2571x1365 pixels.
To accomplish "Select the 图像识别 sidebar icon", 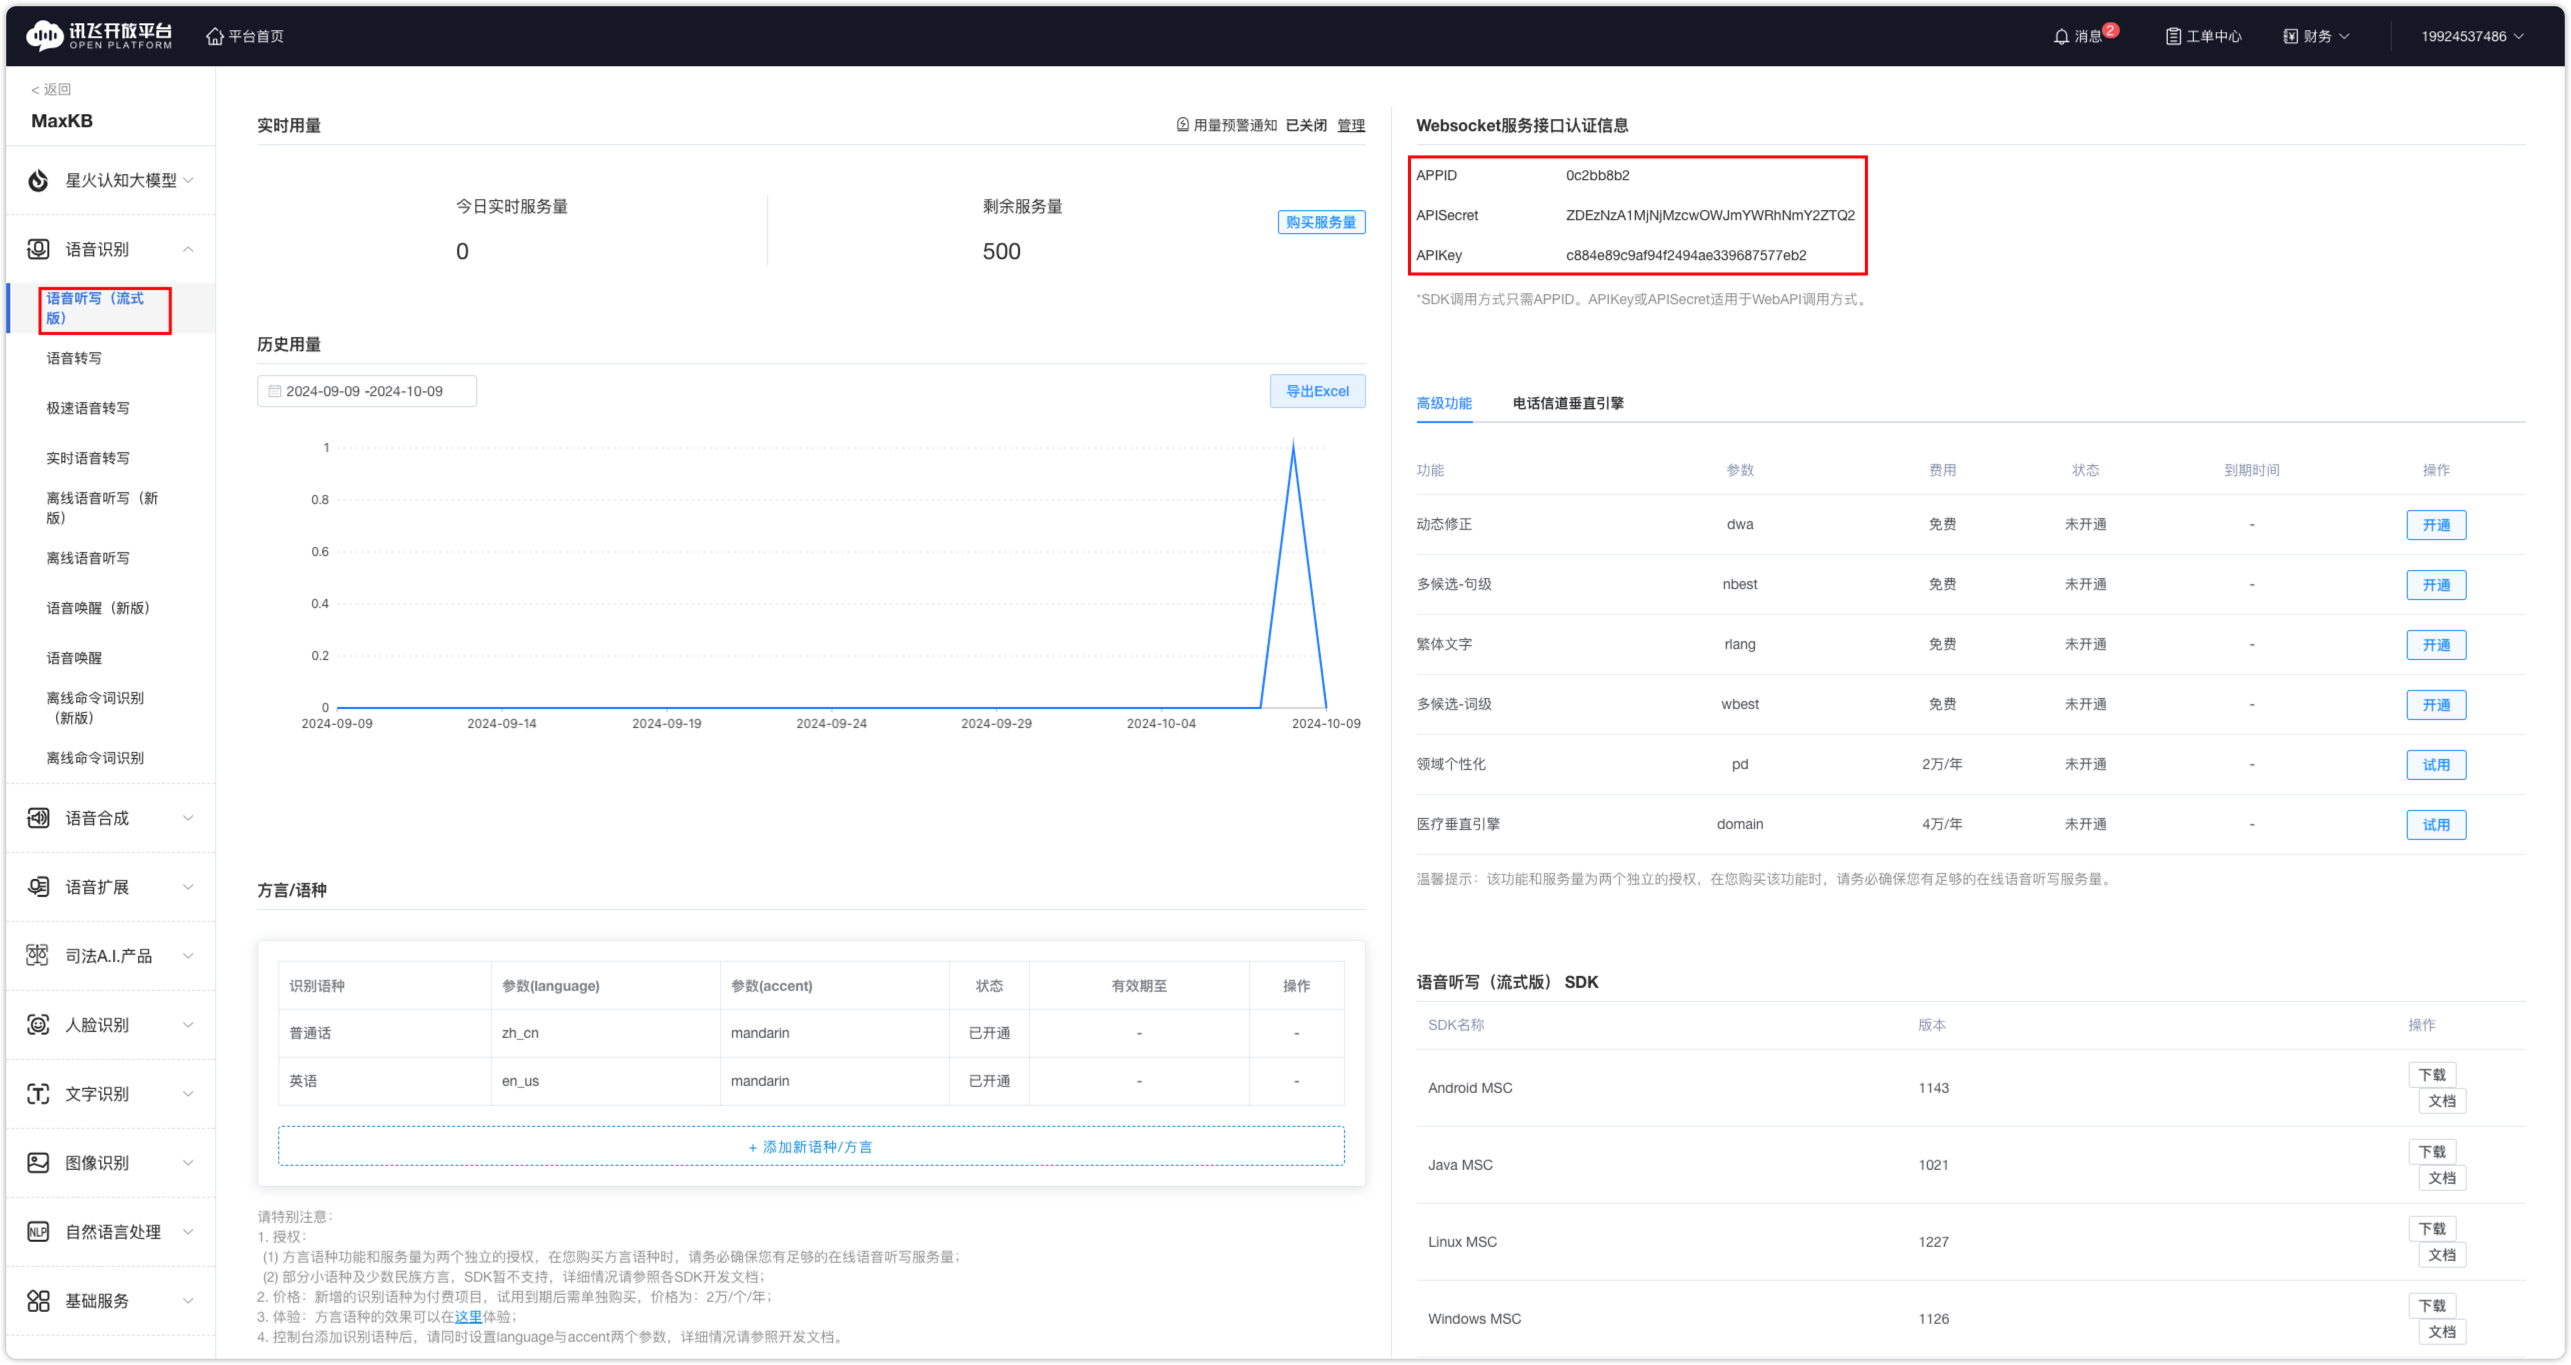I will click(x=37, y=1162).
